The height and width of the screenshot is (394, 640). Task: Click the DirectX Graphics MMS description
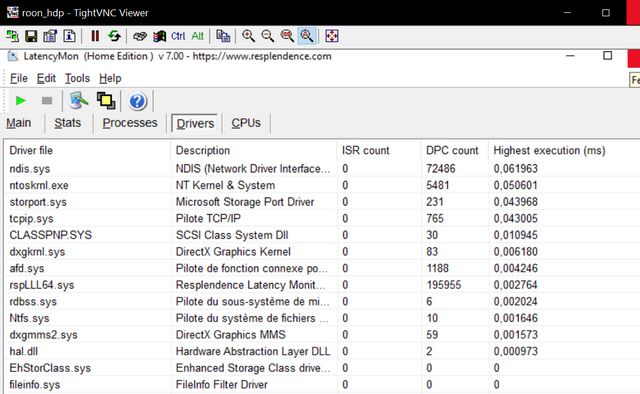pos(231,335)
